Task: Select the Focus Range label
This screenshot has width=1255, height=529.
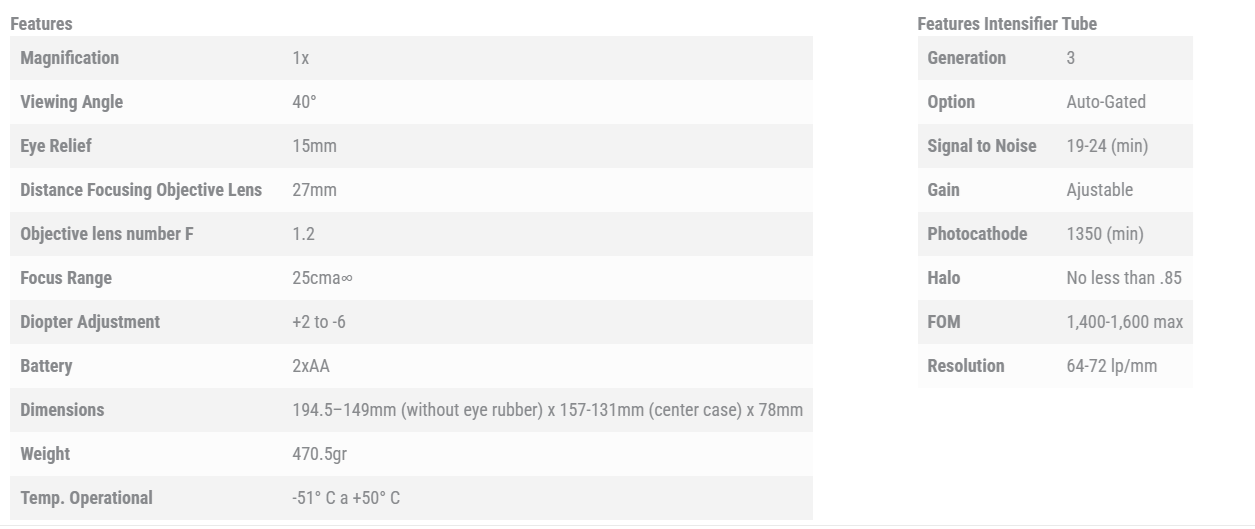Action: tap(66, 278)
